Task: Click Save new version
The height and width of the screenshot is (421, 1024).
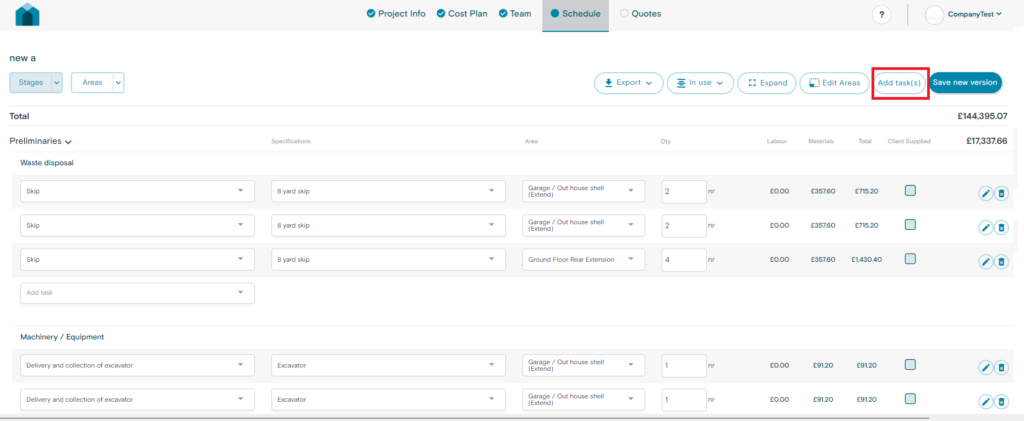Action: [x=965, y=83]
